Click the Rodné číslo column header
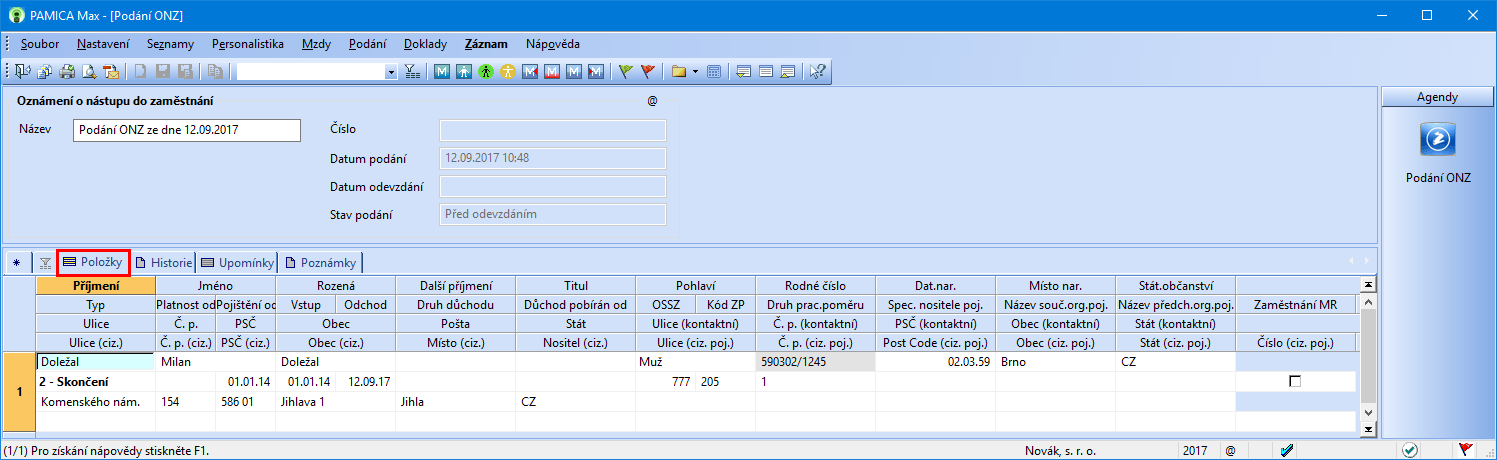 815,286
